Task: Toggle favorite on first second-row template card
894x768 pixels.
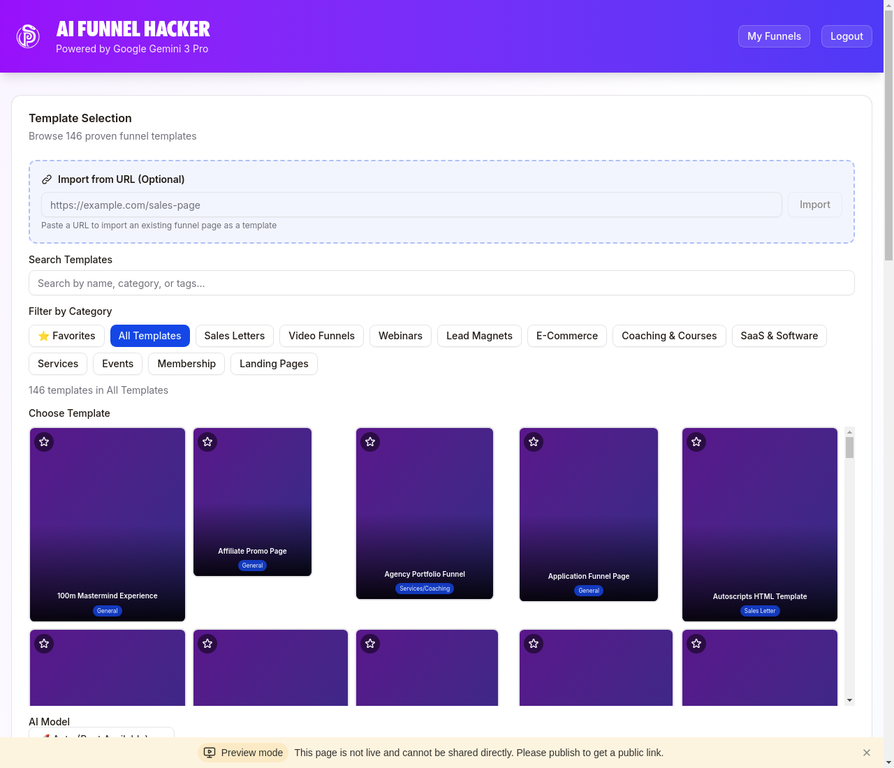Action: point(43,644)
